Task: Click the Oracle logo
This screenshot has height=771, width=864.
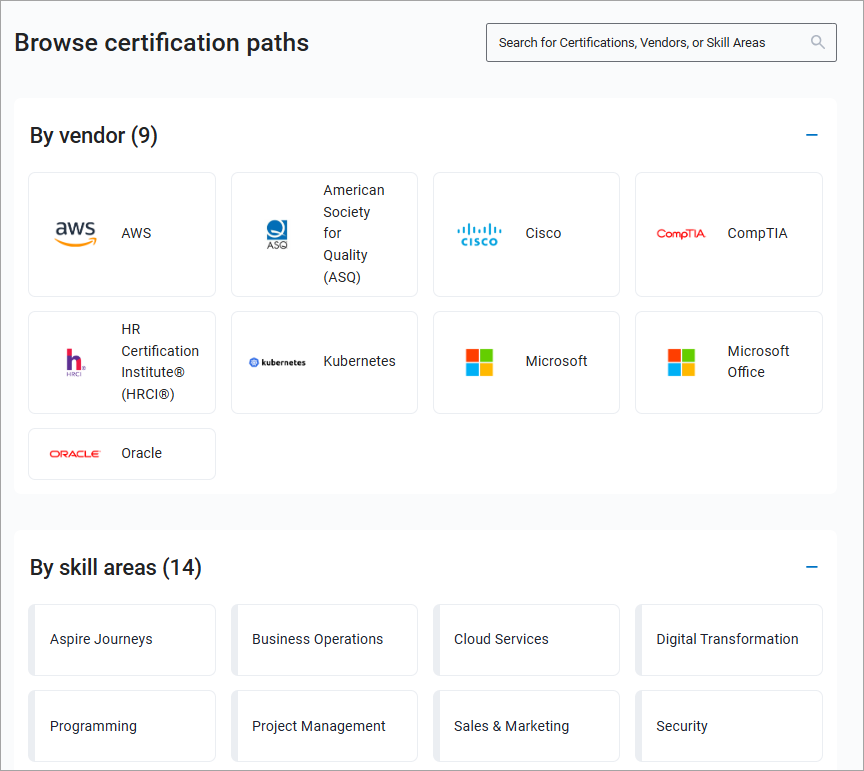Action: (x=75, y=454)
